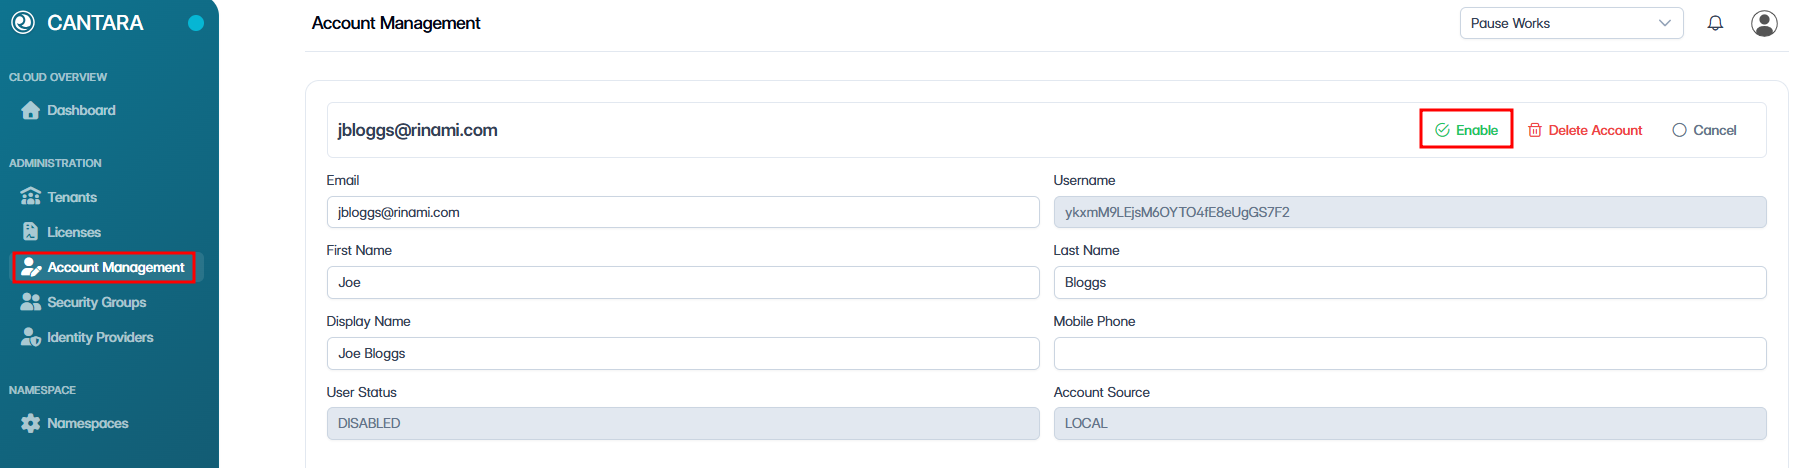Click the First Name label
The image size is (1797, 468).
pyautogui.click(x=359, y=250)
